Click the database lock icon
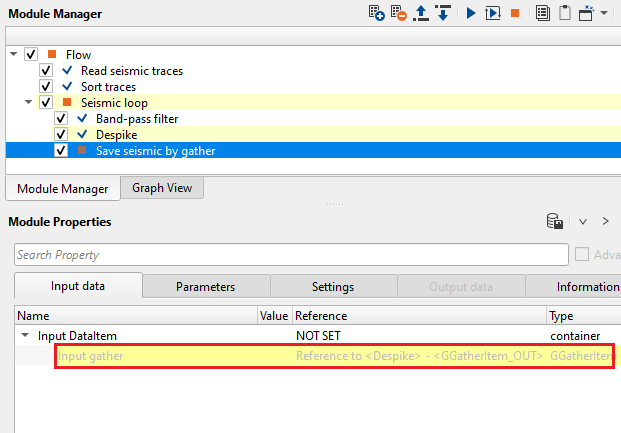 coord(554,221)
